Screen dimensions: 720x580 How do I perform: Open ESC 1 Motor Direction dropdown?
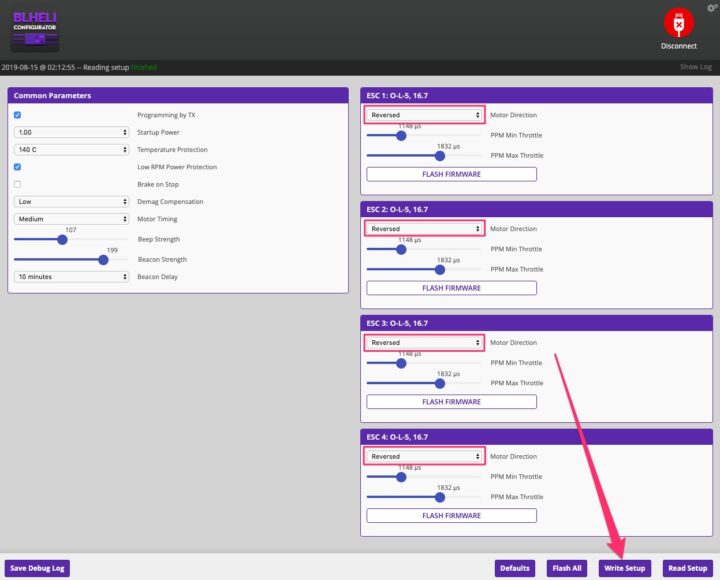(425, 115)
